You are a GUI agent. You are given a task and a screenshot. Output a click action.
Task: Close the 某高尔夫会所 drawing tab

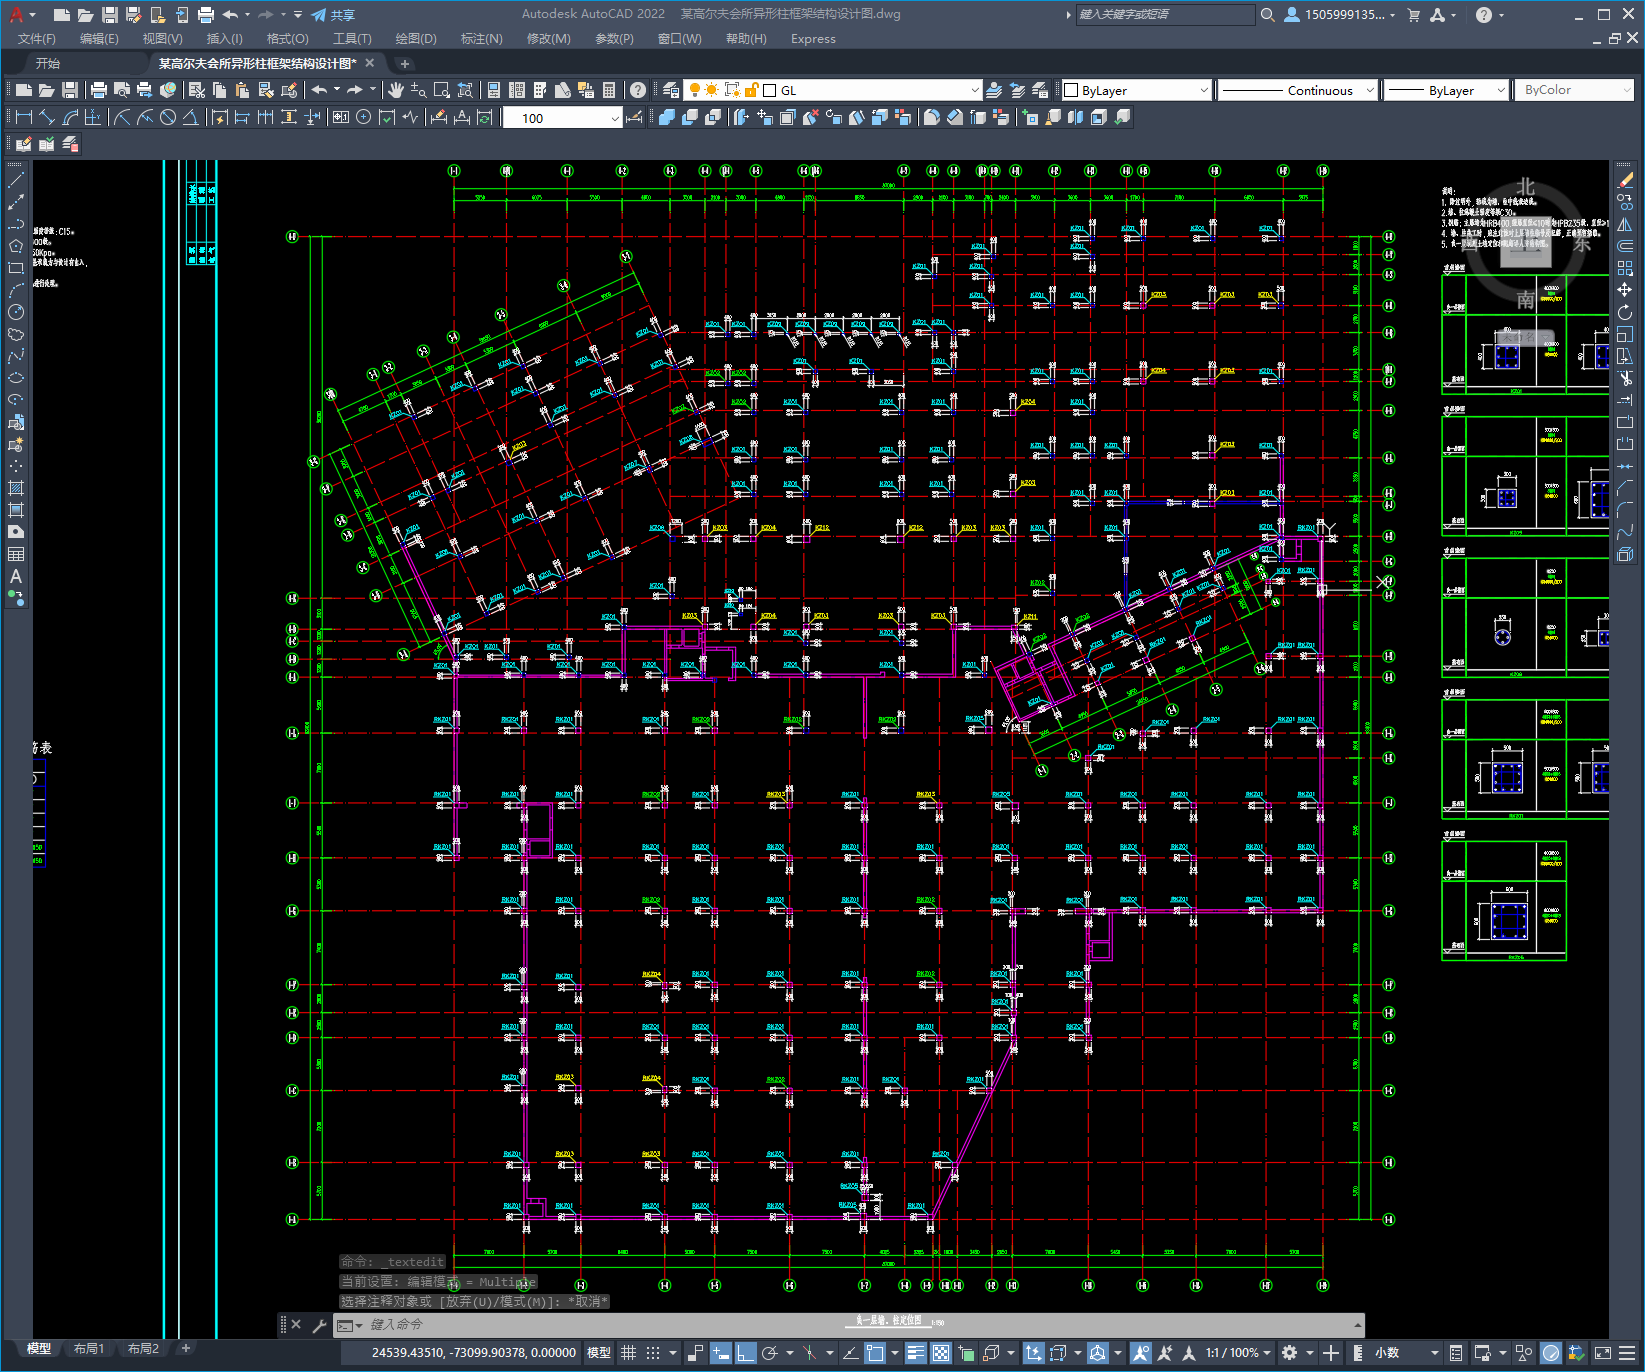(x=370, y=63)
